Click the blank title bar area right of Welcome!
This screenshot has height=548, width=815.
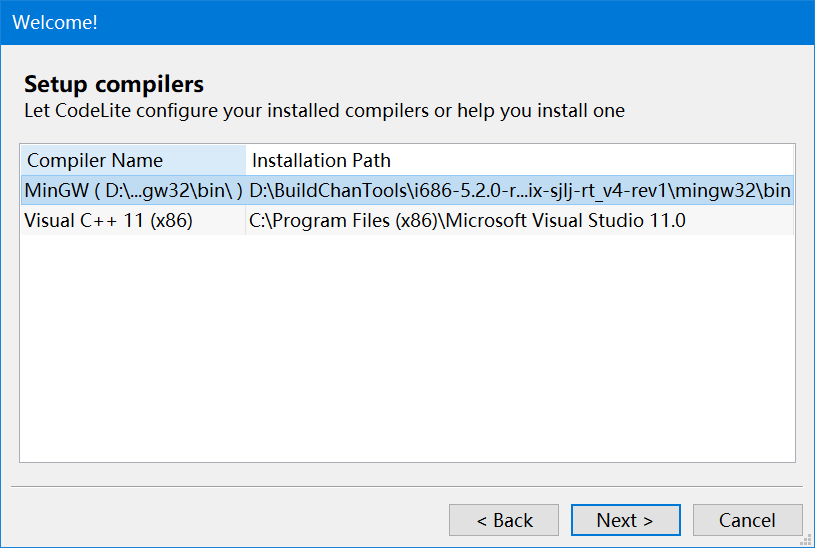tap(450, 22)
